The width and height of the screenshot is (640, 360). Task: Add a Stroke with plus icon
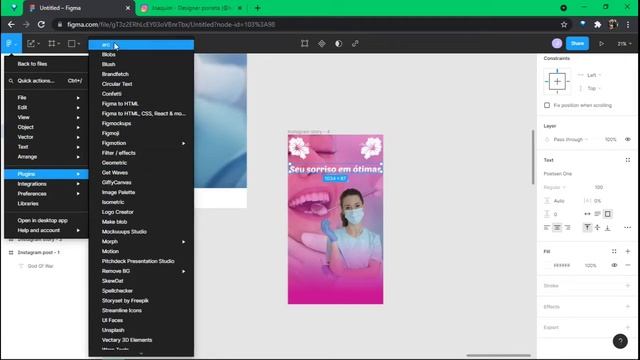pos(628,286)
